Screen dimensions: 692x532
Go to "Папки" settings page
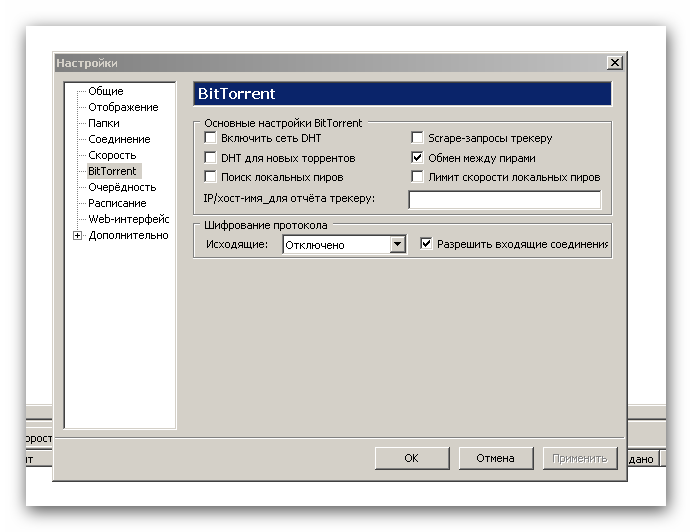point(104,123)
